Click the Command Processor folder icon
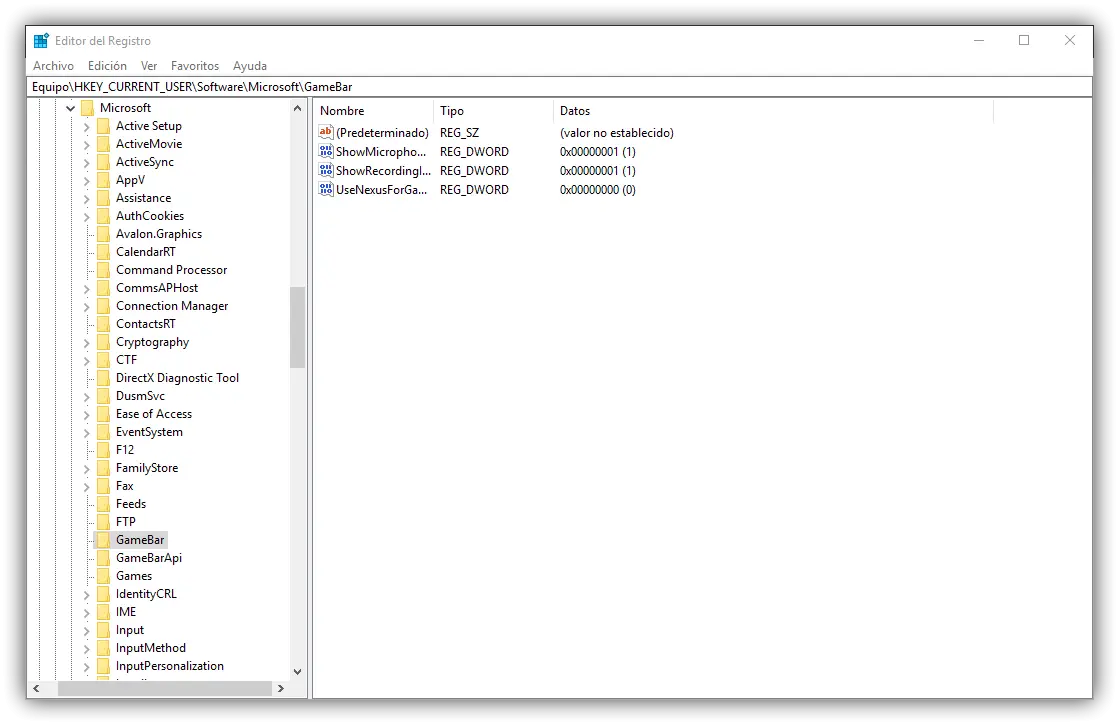Screen dimensions: 1119x725 (103, 270)
